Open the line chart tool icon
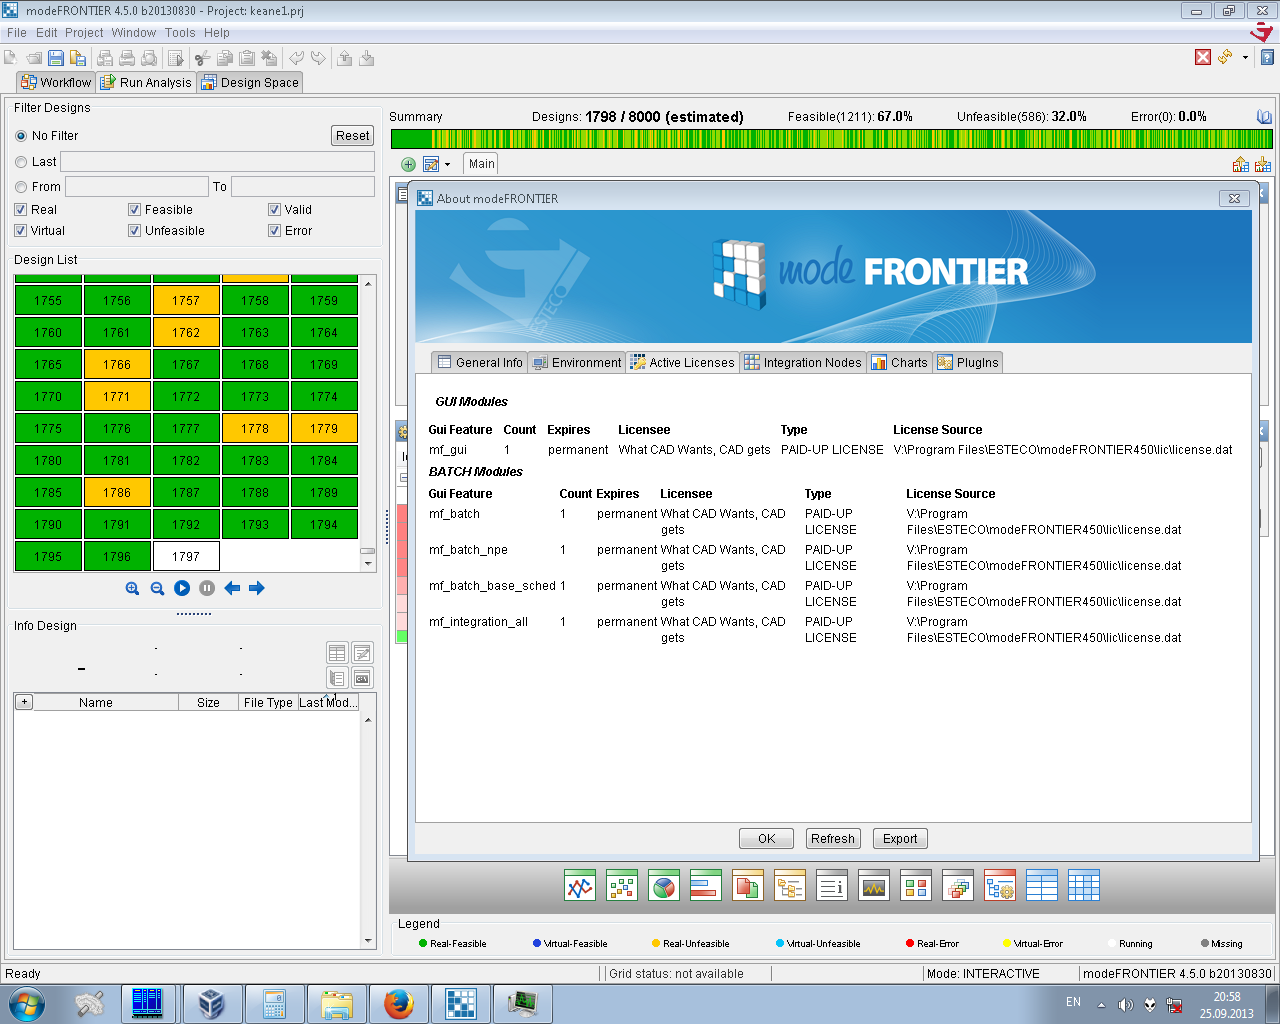1280x1024 pixels. click(x=580, y=885)
